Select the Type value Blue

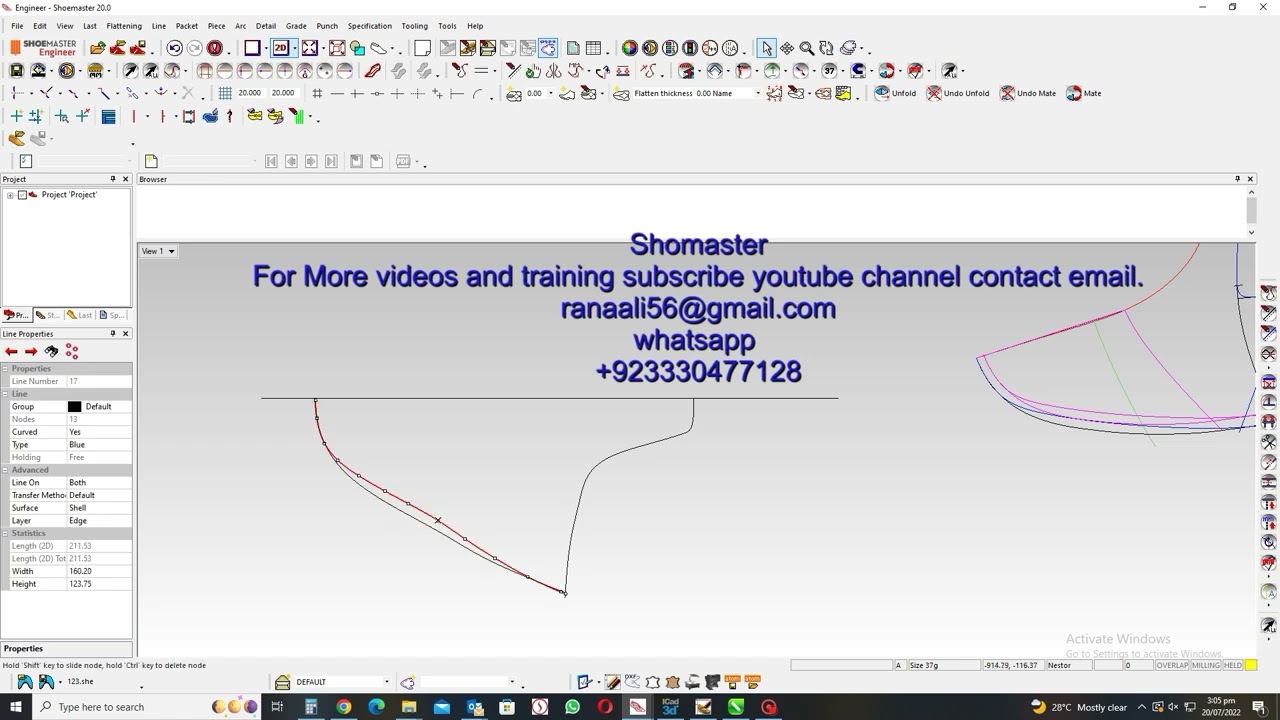tap(99, 445)
